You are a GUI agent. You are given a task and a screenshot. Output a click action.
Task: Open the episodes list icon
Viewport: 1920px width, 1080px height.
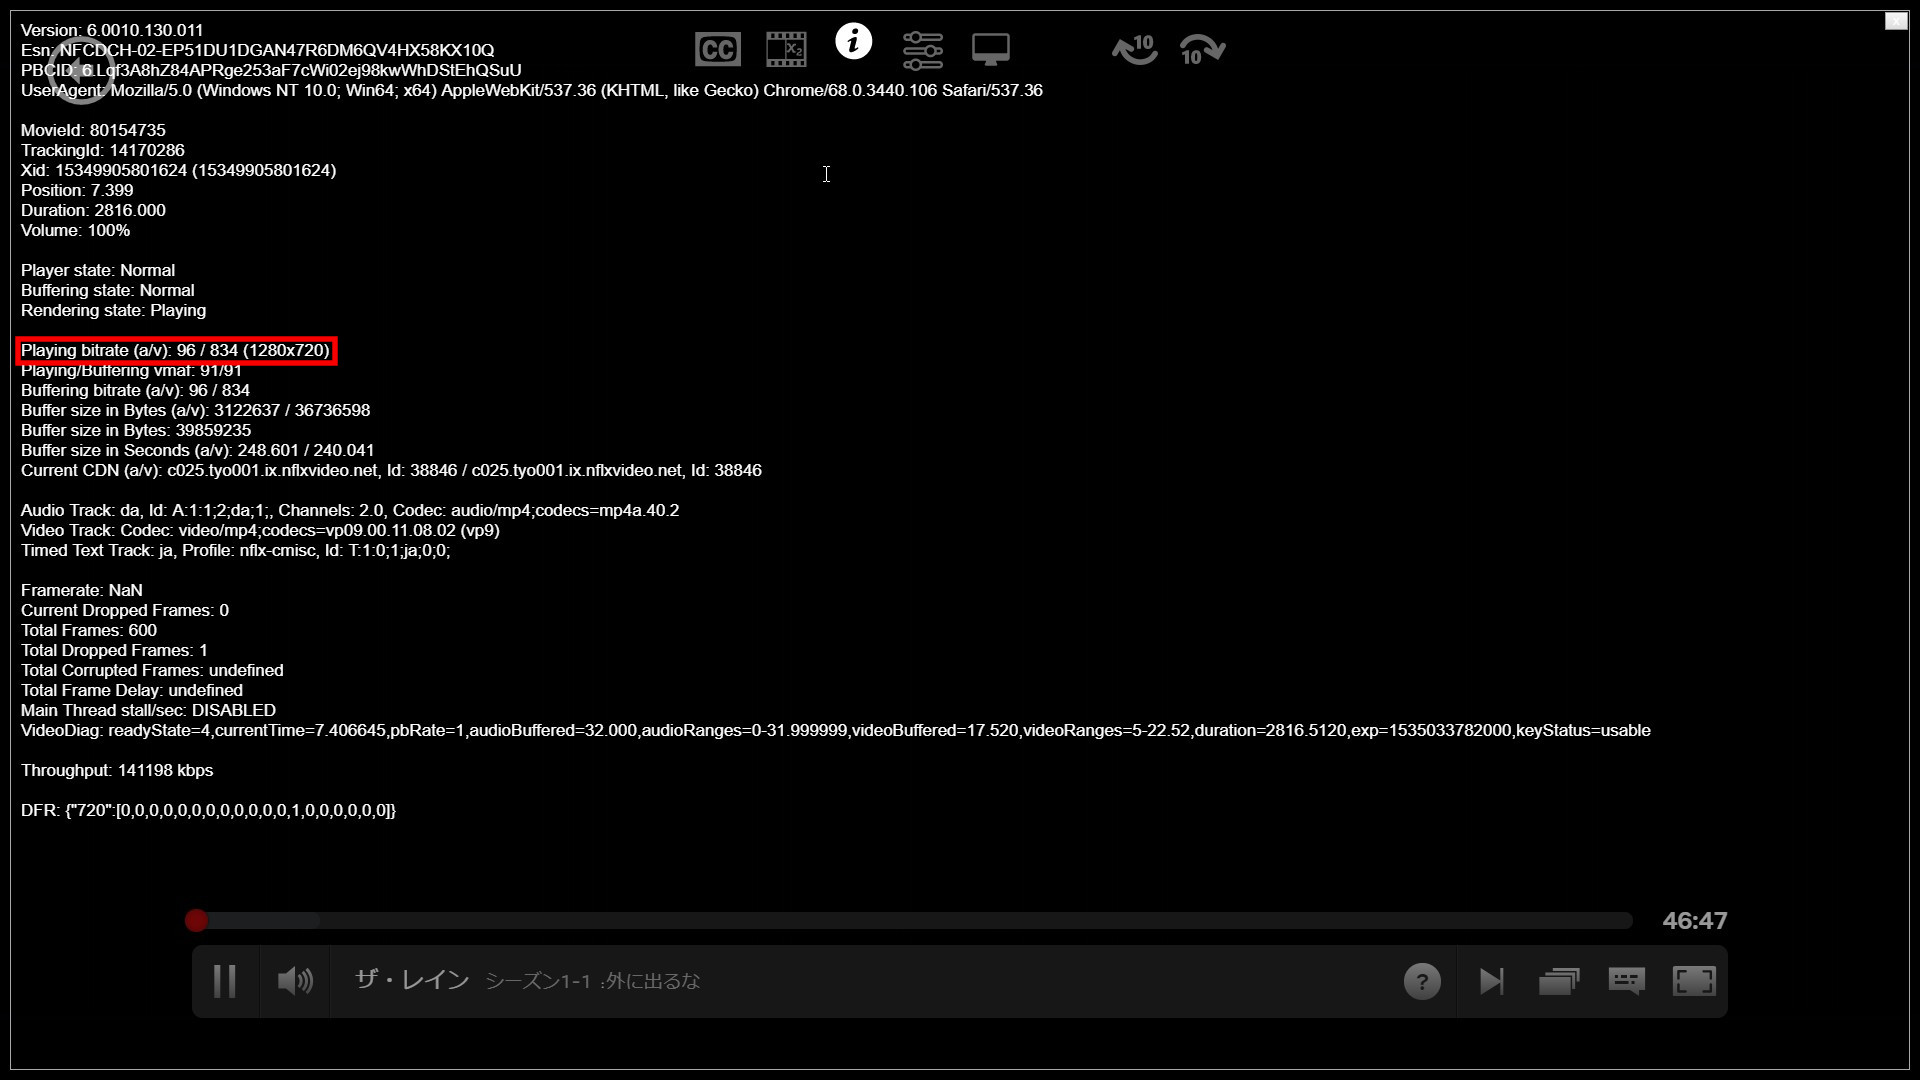click(1559, 981)
